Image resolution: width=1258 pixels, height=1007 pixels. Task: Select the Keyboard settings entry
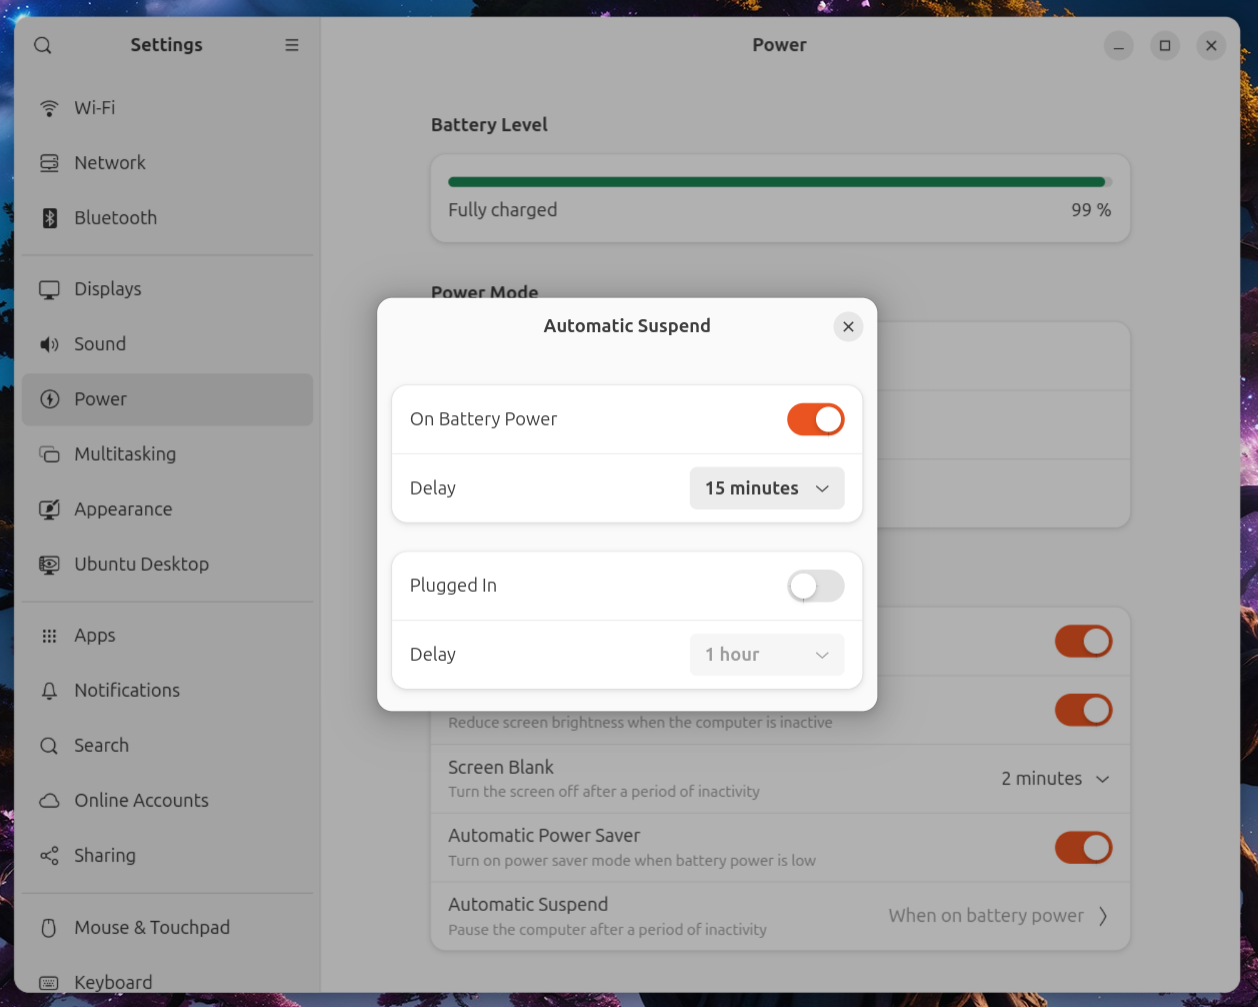click(112, 981)
